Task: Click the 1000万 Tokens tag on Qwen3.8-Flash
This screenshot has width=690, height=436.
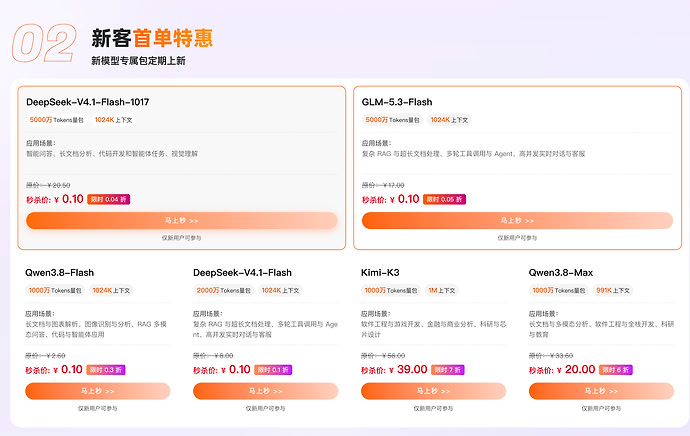Action: (x=55, y=290)
